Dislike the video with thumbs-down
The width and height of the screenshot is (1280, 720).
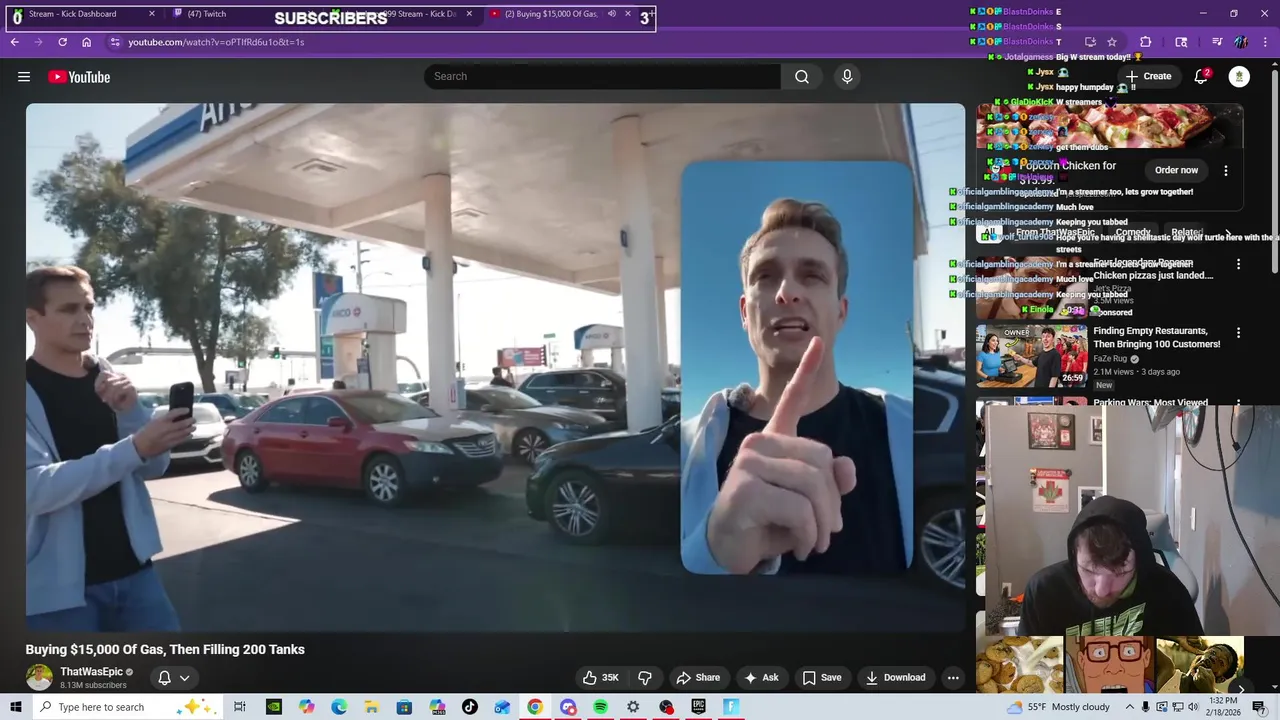tap(645, 677)
